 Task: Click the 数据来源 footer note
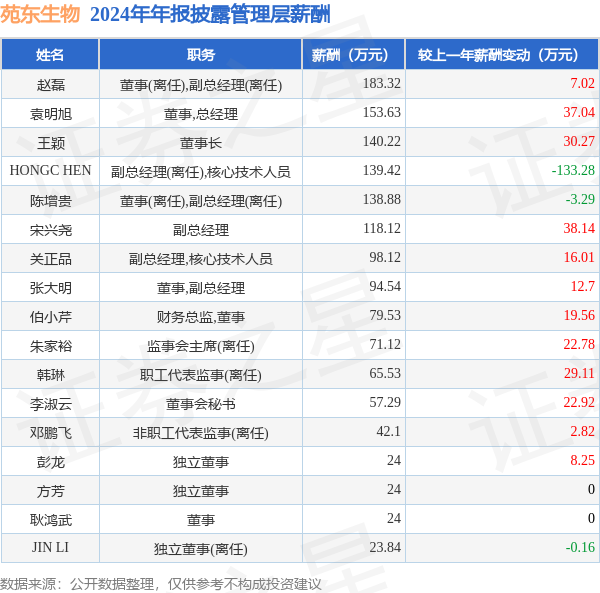[161, 584]
